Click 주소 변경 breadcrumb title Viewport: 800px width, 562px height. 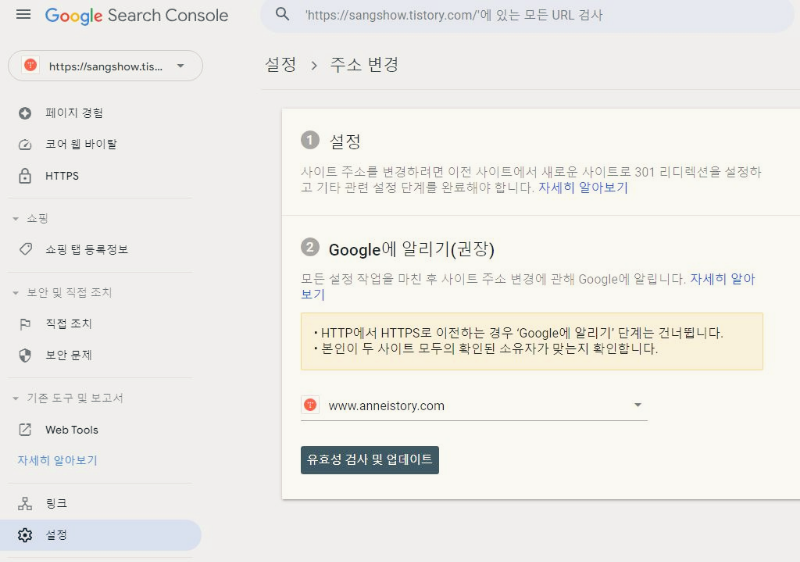pos(364,65)
